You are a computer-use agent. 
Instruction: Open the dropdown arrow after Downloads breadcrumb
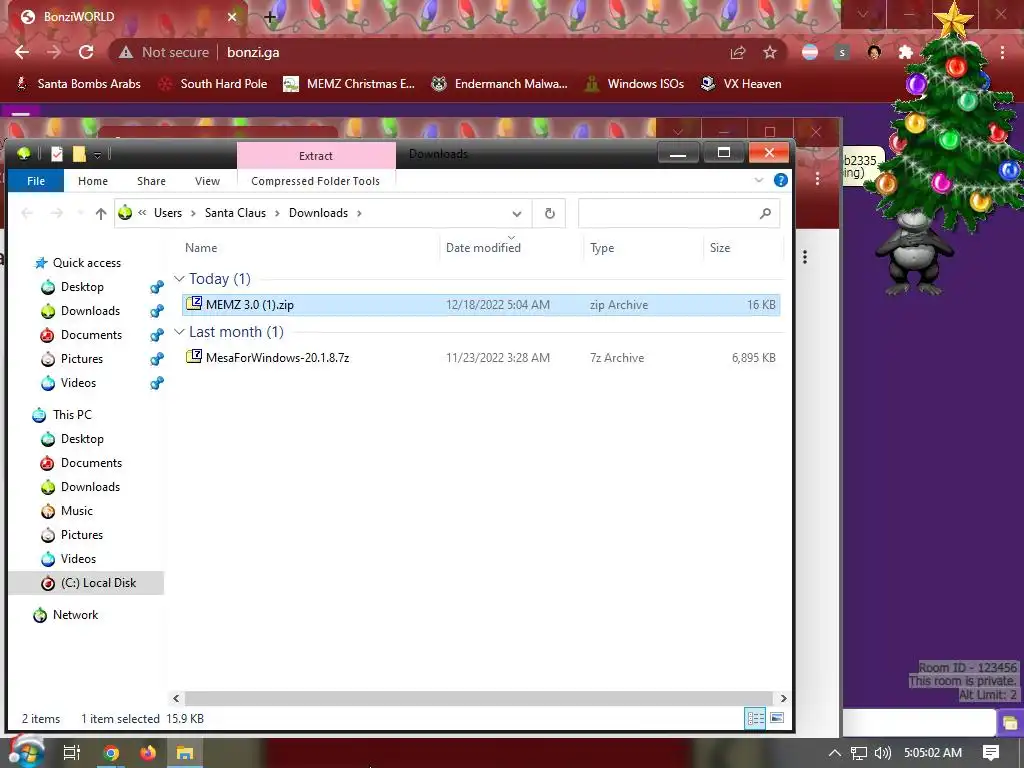pyautogui.click(x=359, y=213)
